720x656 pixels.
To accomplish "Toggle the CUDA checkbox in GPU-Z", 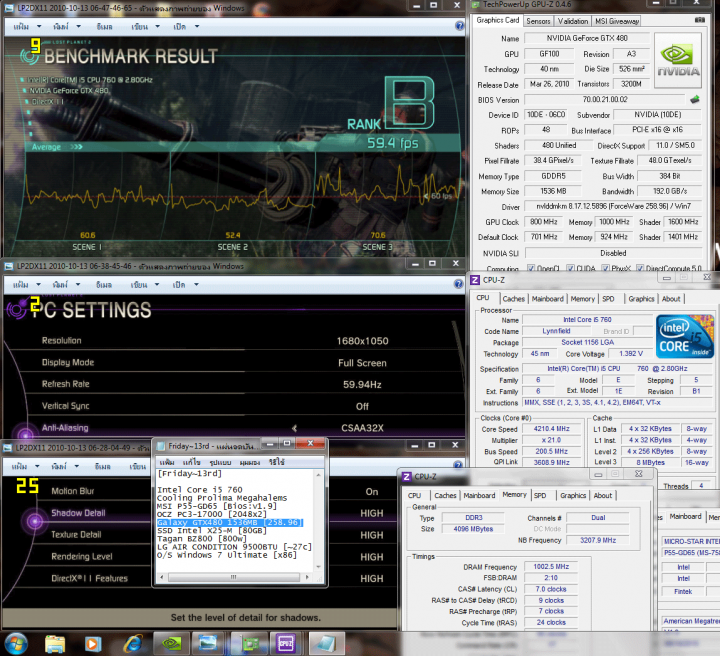I will click(x=570, y=268).
